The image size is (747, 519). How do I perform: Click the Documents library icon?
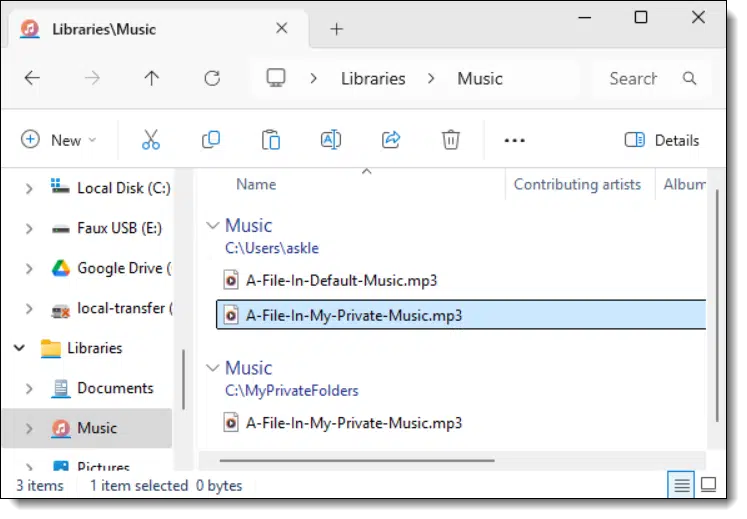click(x=61, y=388)
